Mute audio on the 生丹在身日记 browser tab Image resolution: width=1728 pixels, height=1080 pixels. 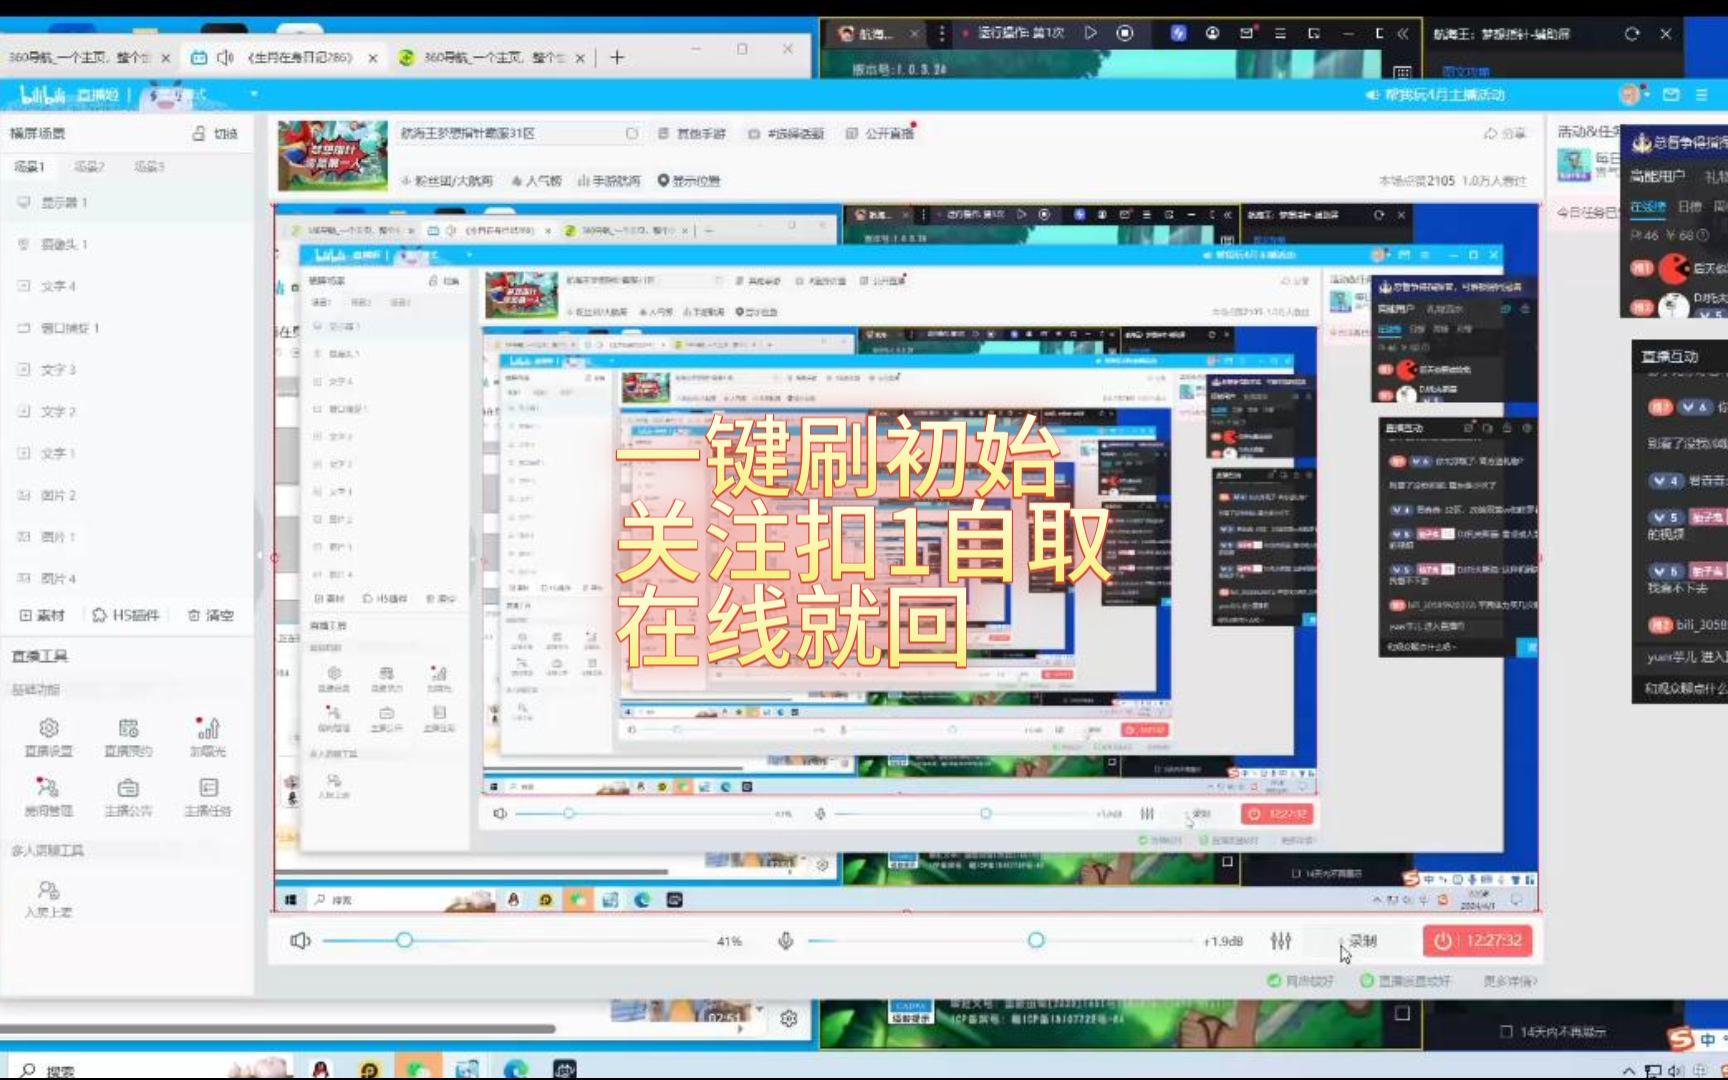click(225, 58)
